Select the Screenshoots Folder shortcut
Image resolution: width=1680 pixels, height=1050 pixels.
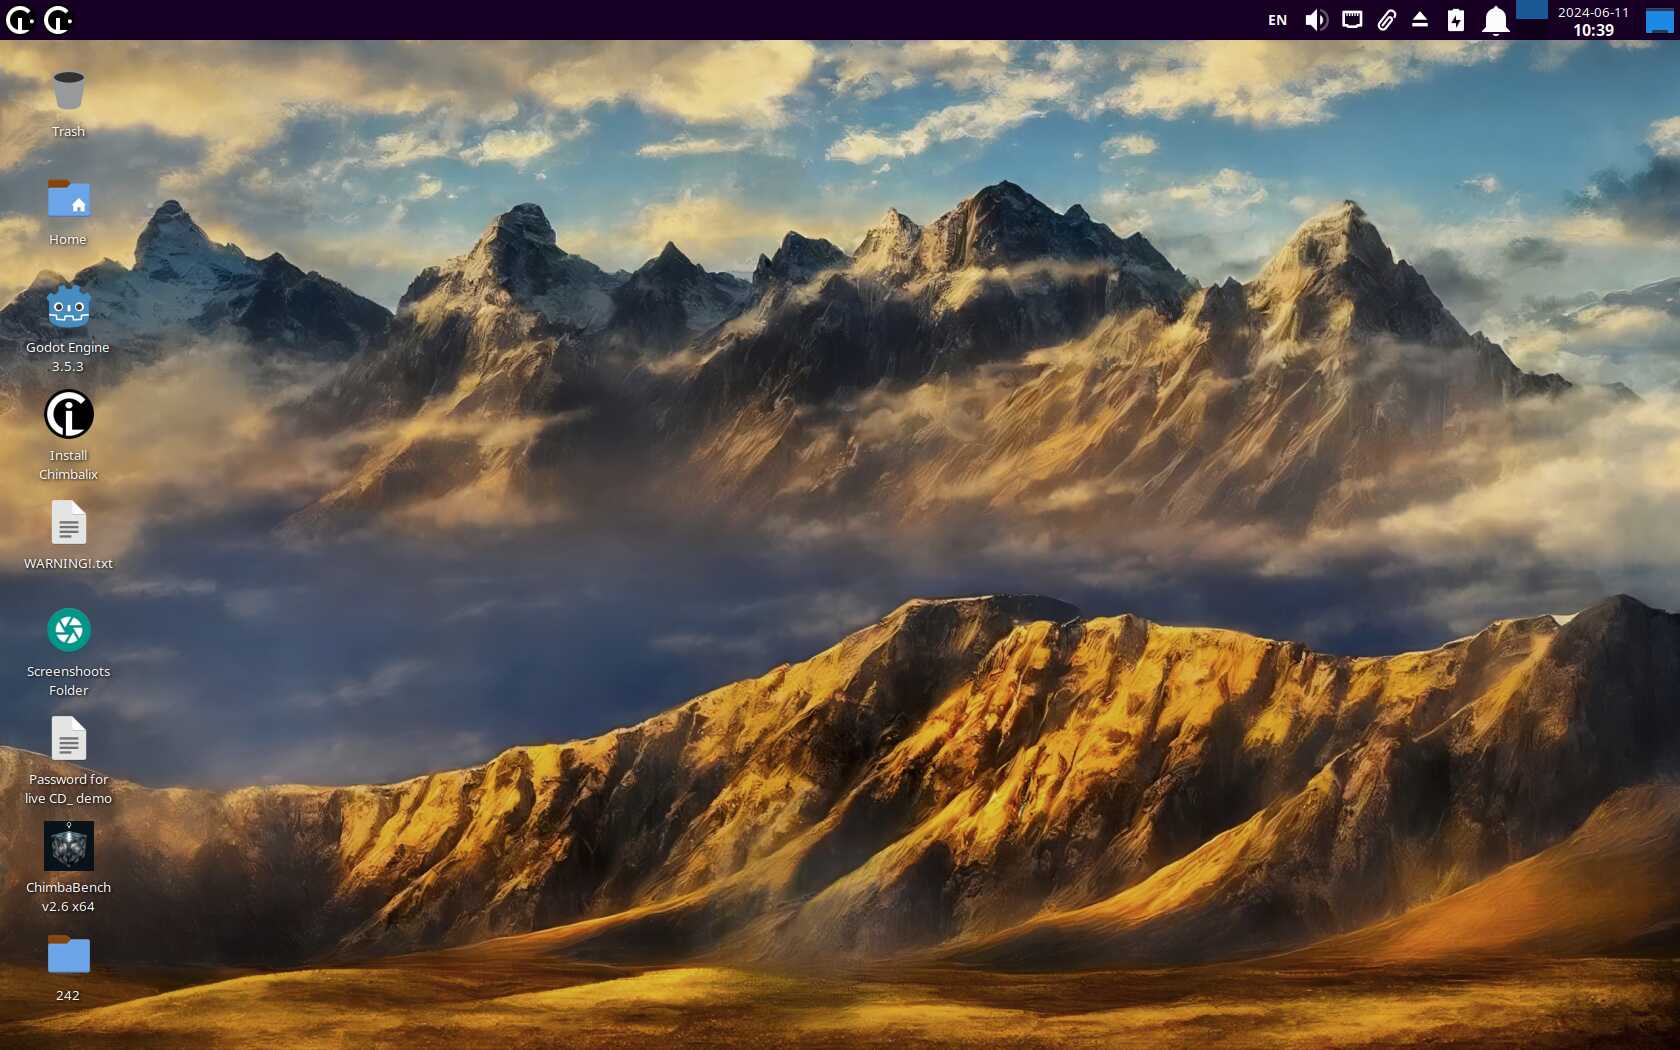68,654
